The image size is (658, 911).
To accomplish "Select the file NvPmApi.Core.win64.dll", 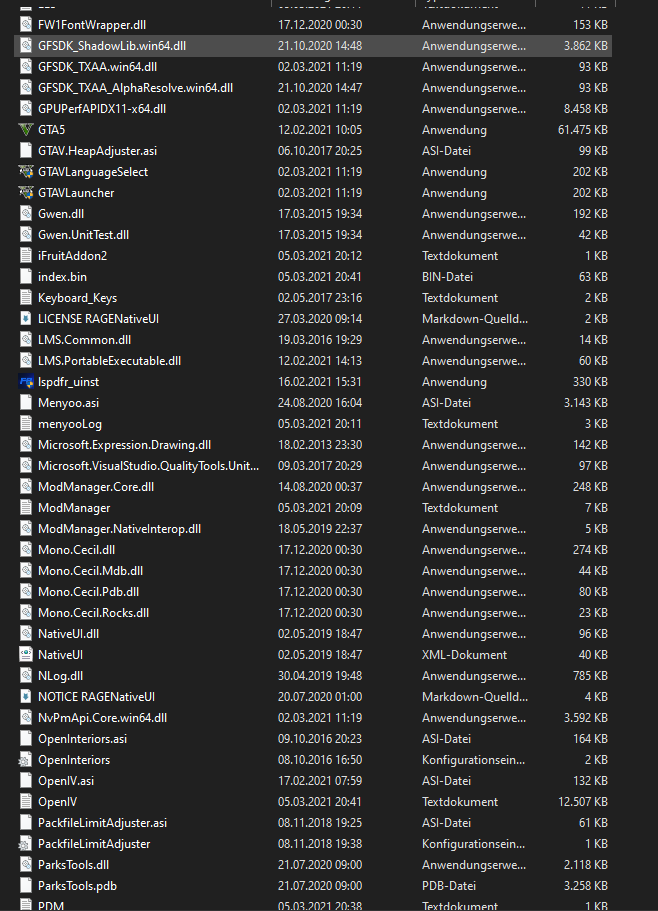I will click(102, 718).
